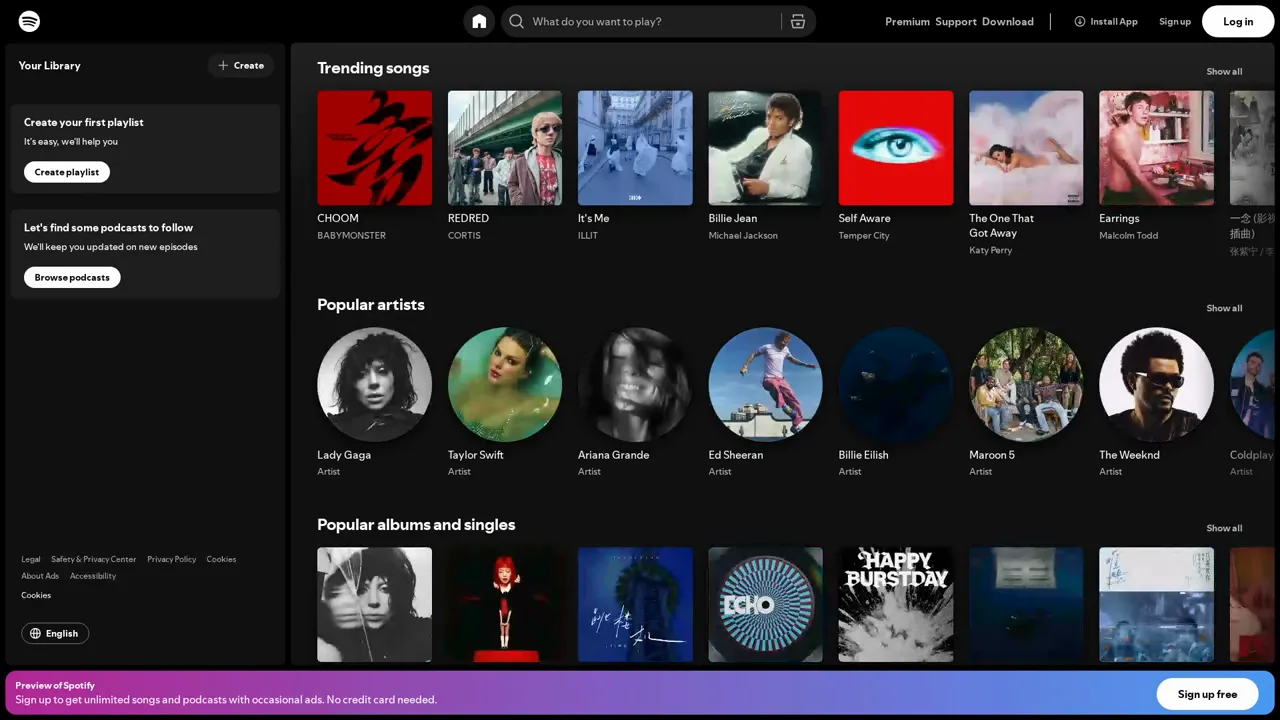Click the BABYMONSTER artist name
Image resolution: width=1280 pixels, height=720 pixels.
click(x=351, y=235)
